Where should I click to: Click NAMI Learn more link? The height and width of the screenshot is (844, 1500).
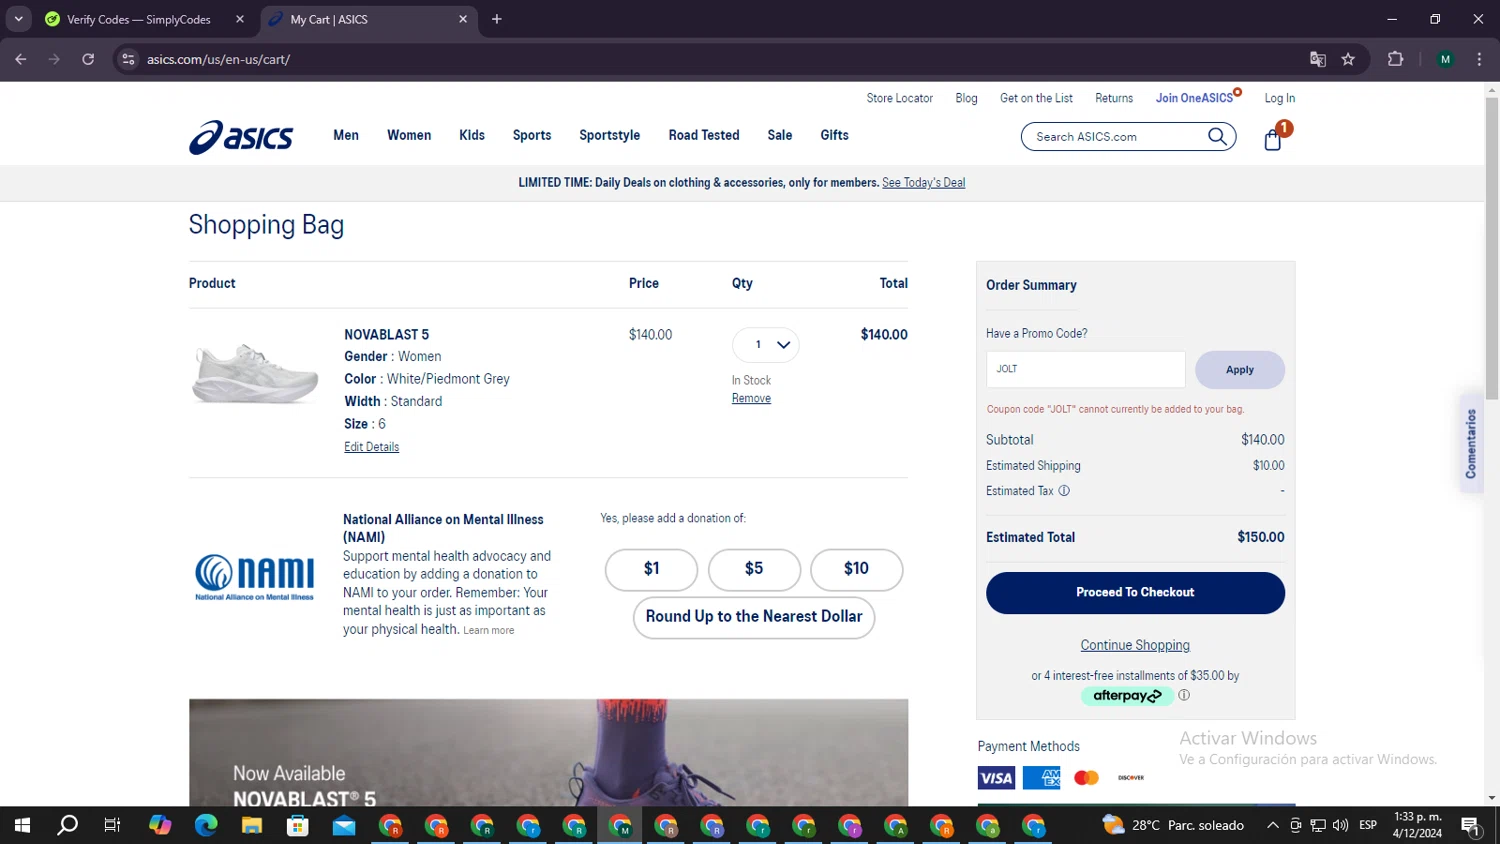[x=489, y=630]
